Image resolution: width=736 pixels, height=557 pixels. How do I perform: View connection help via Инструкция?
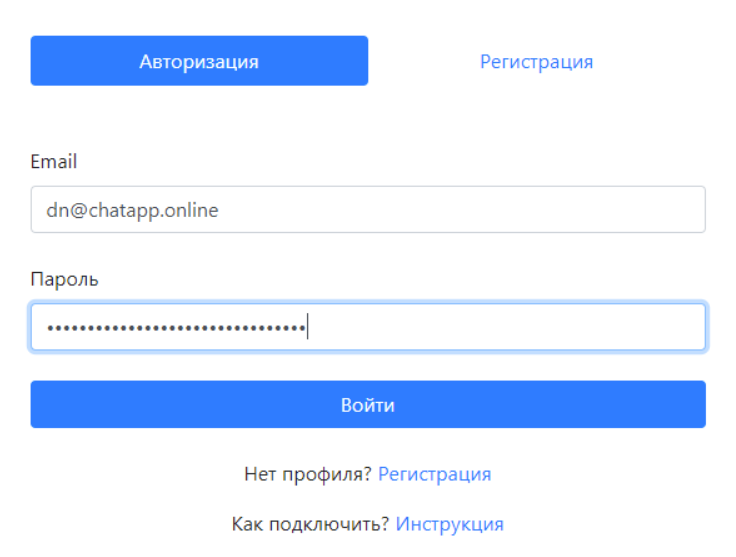(449, 524)
